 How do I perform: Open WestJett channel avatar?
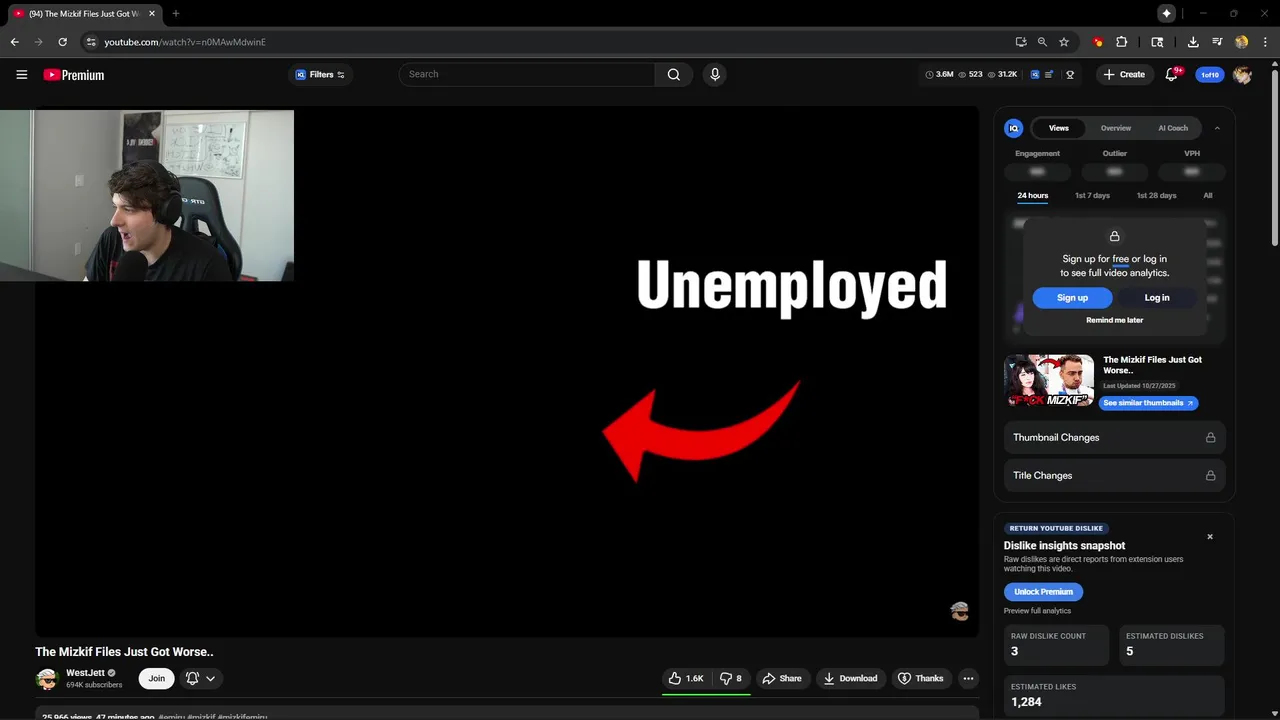coord(47,679)
